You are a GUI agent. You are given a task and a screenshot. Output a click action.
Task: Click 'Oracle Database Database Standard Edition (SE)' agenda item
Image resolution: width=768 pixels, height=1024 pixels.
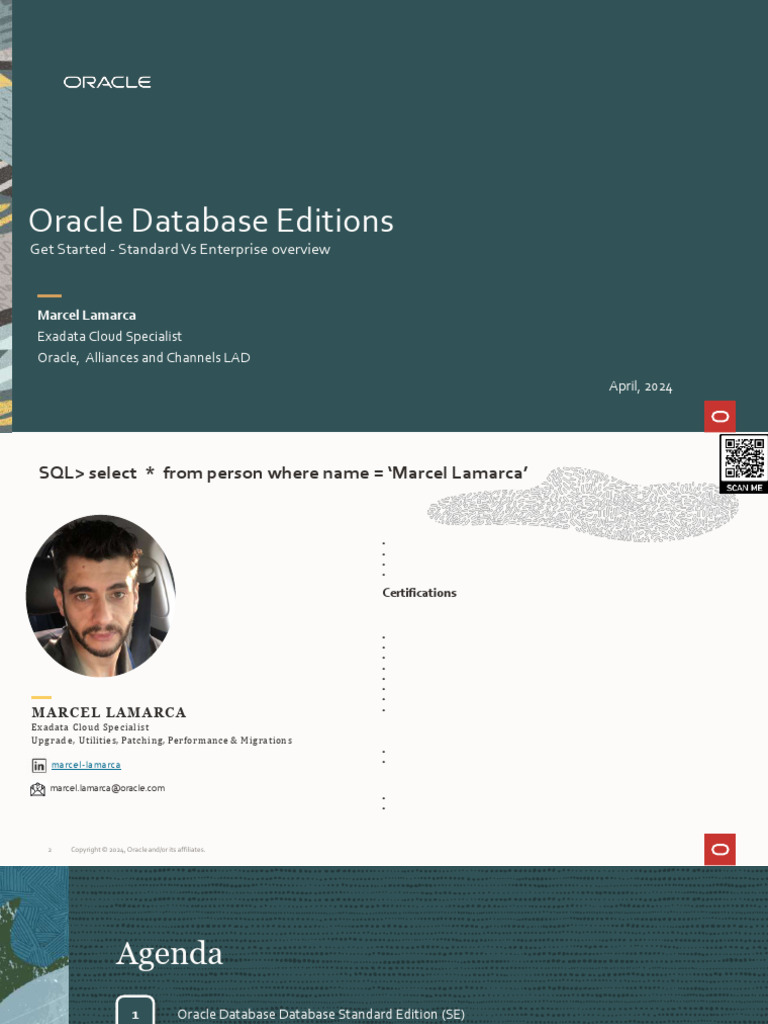(x=321, y=1014)
